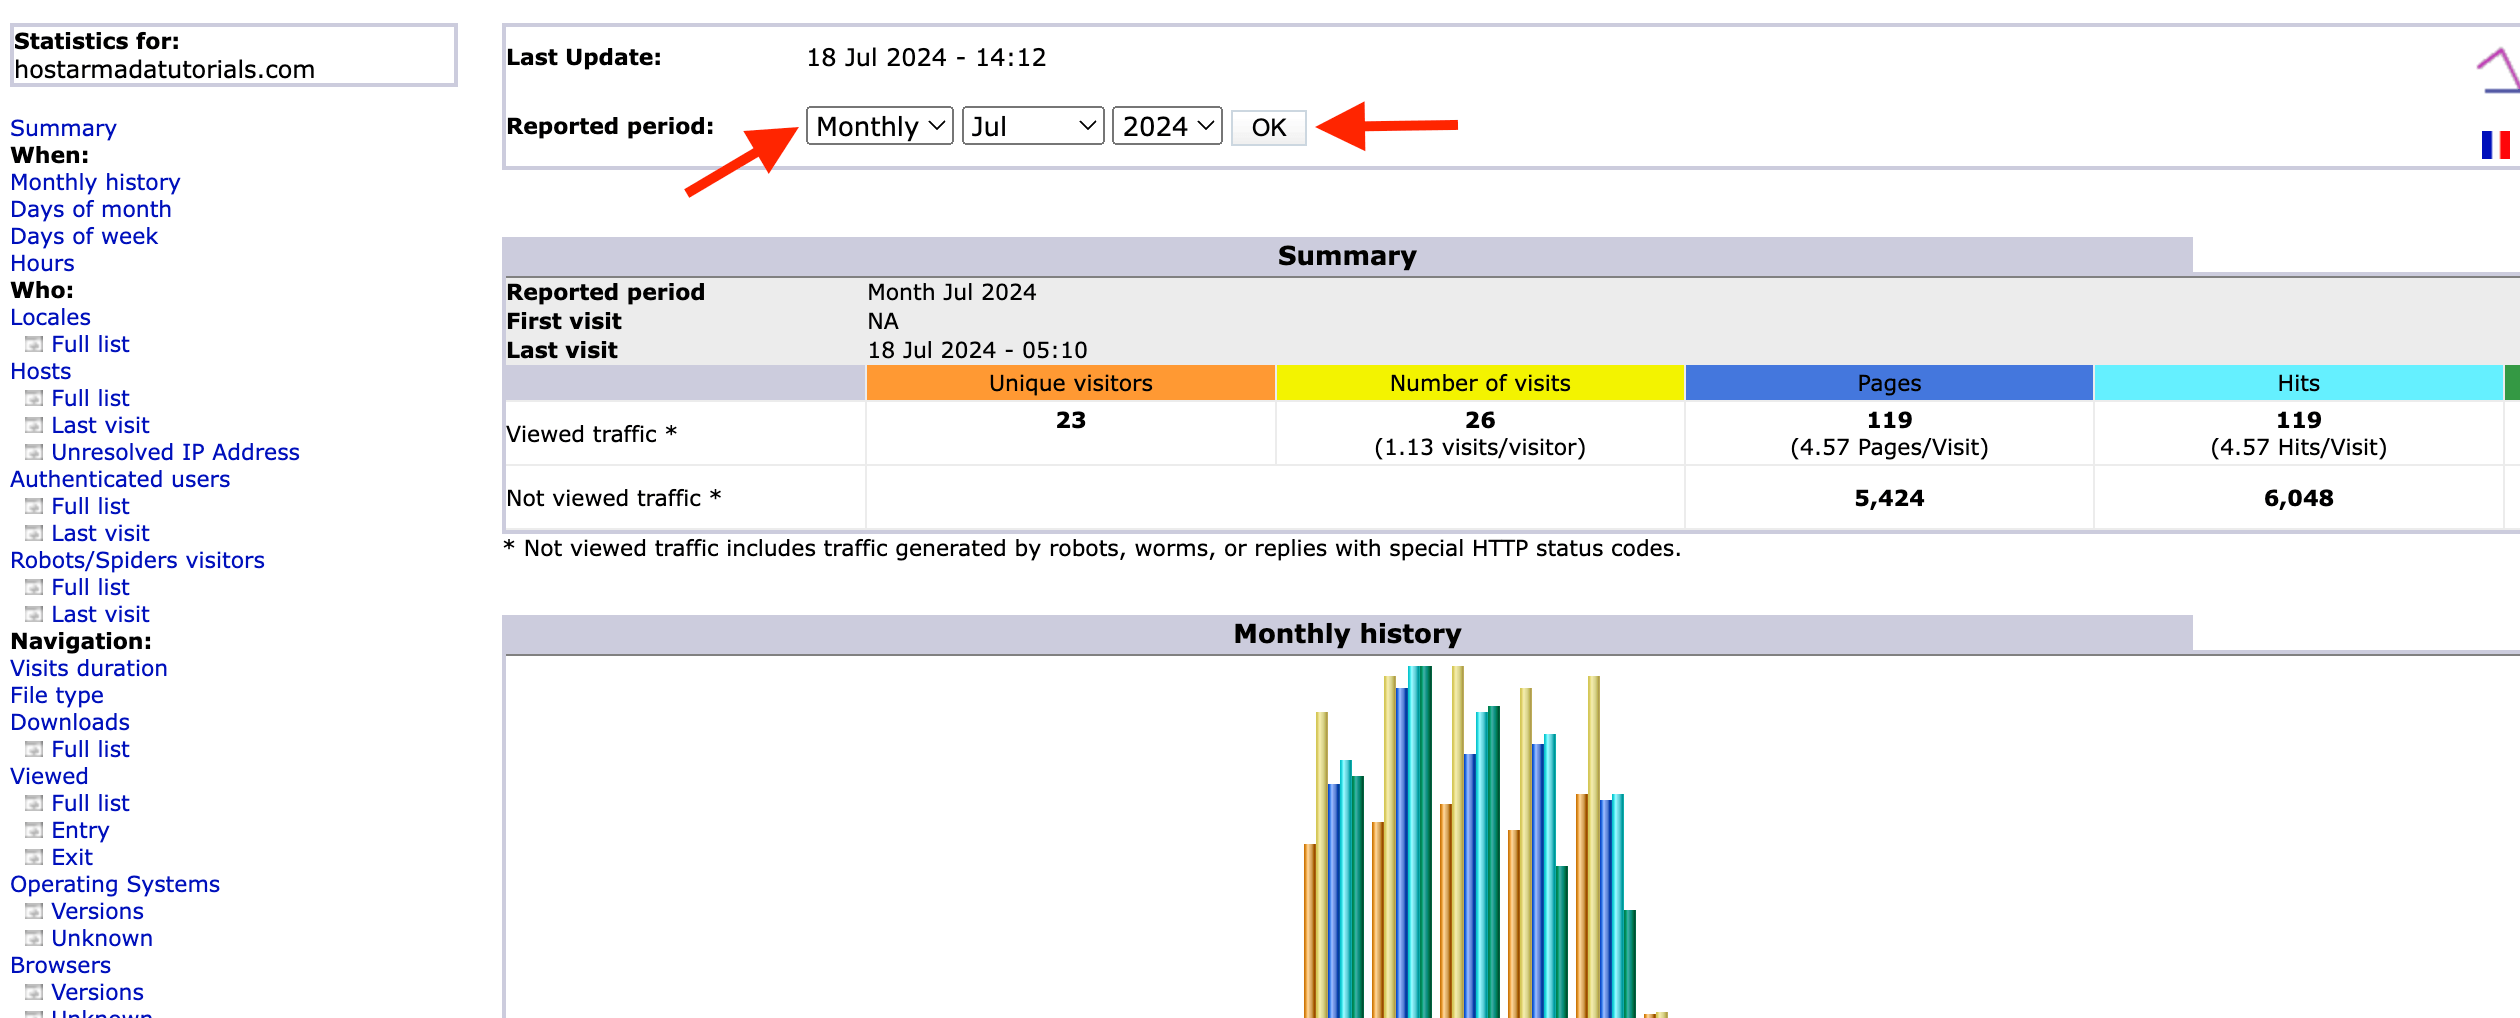Open the Viewed link
This screenshot has width=2520, height=1018.
49,776
